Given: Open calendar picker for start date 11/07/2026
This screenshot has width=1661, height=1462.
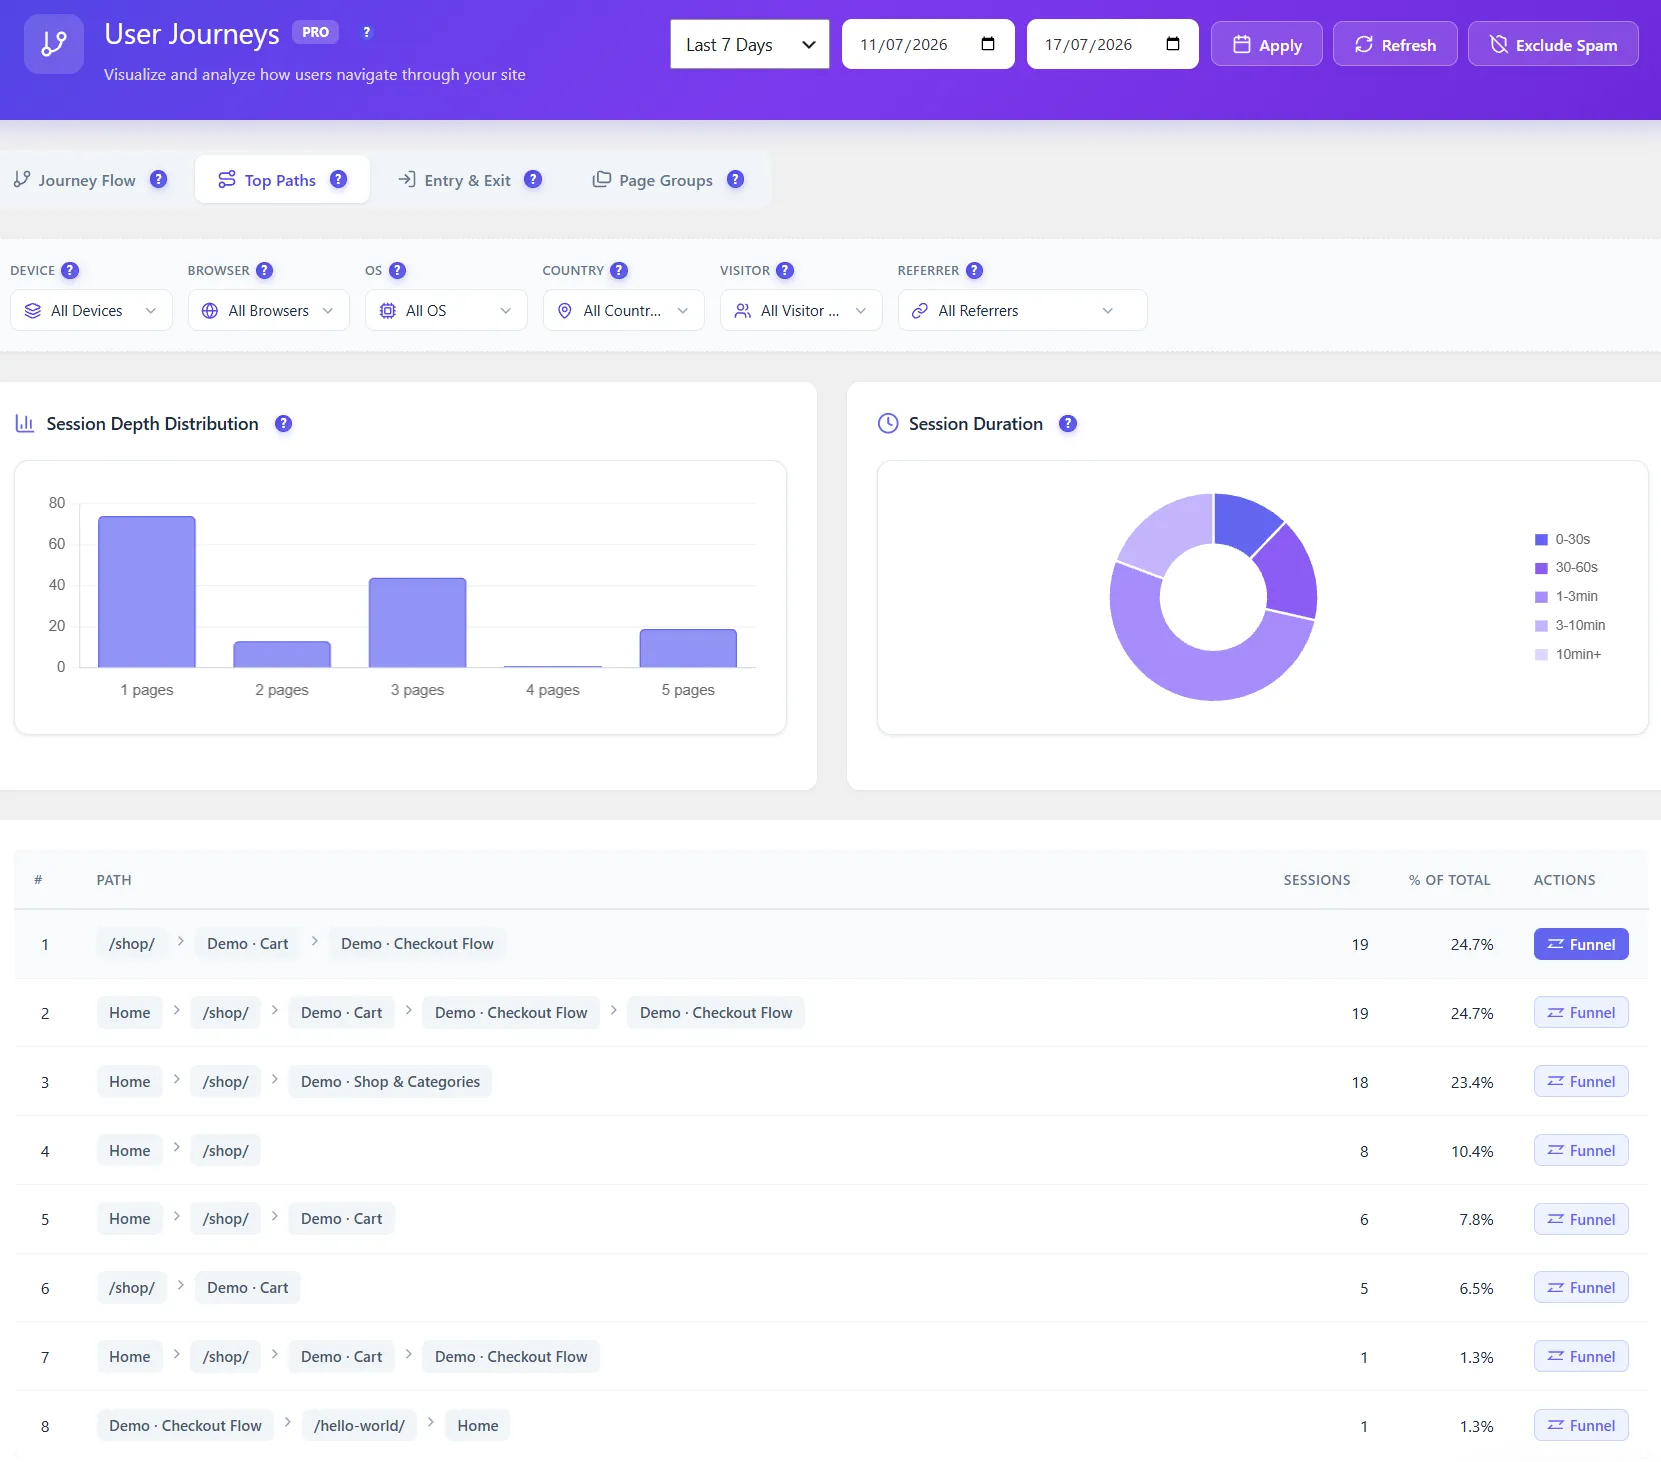Looking at the screenshot, I should click(x=988, y=44).
